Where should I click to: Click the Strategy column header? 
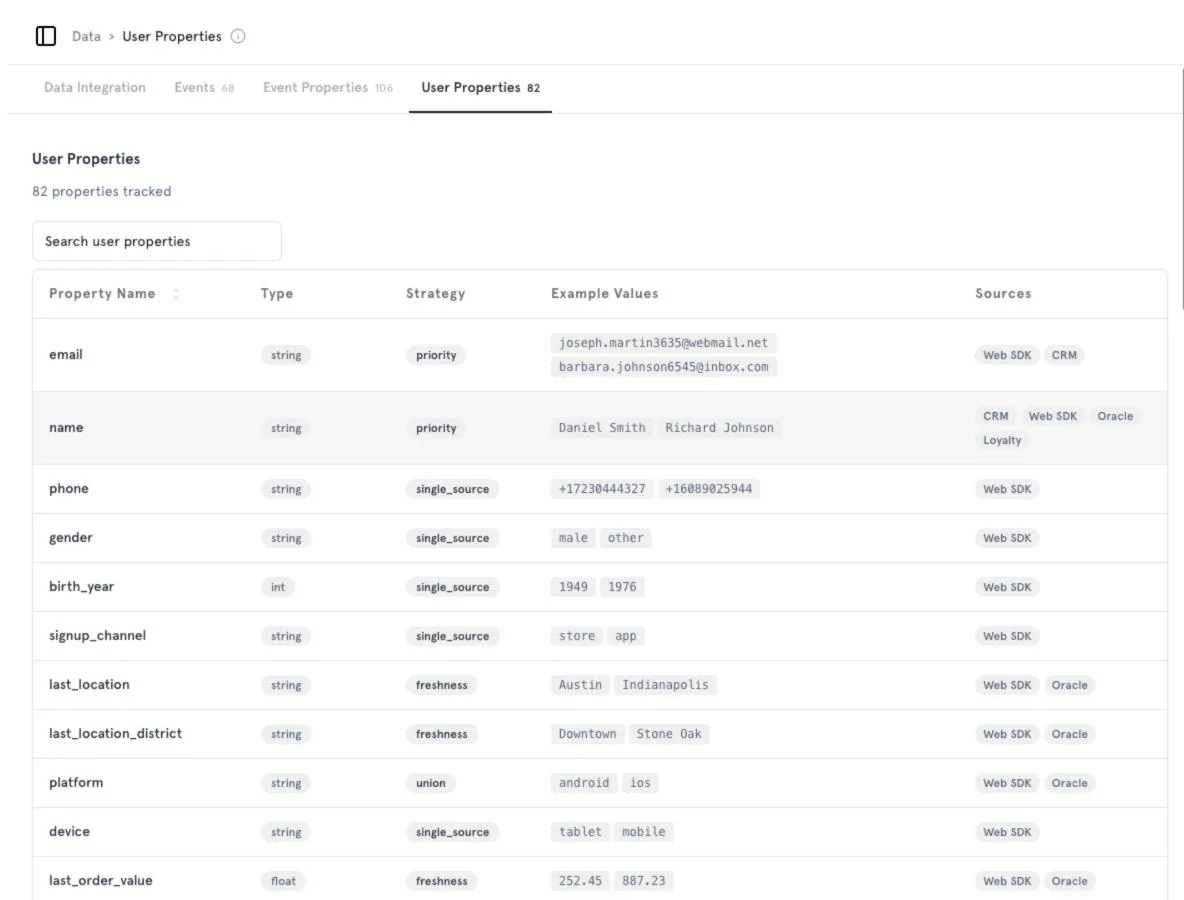coord(436,294)
